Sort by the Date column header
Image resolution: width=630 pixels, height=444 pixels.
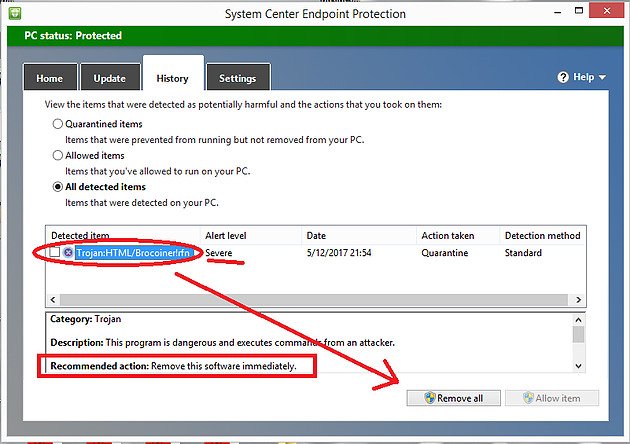click(x=359, y=235)
